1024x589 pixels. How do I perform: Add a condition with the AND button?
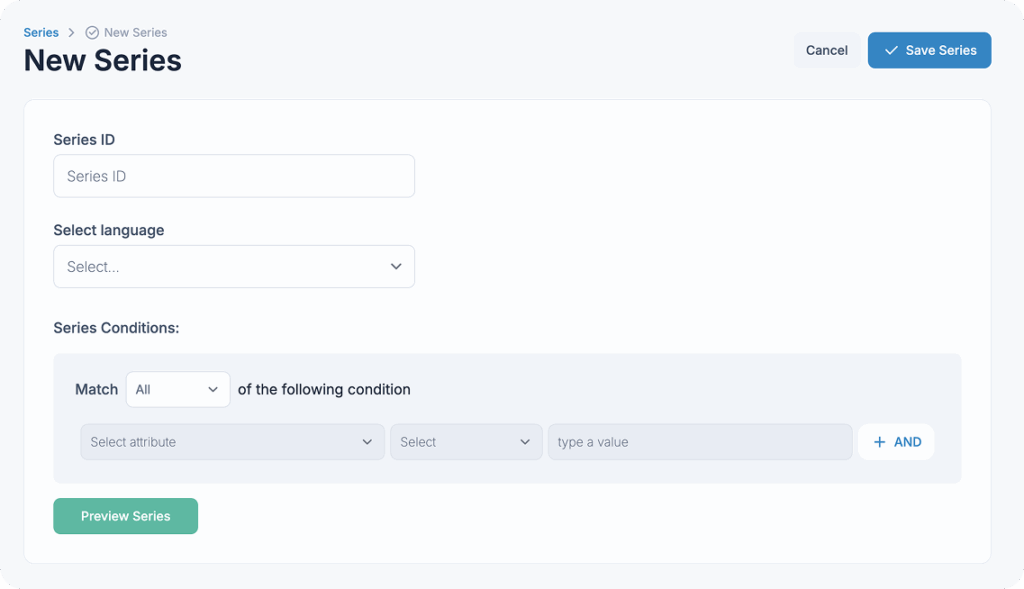pos(896,442)
